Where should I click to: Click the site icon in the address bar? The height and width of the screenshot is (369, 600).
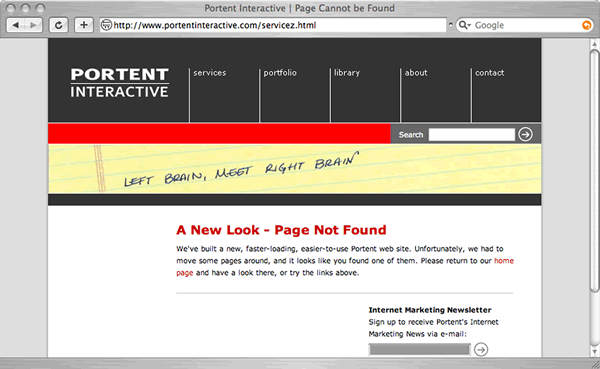tap(106, 25)
